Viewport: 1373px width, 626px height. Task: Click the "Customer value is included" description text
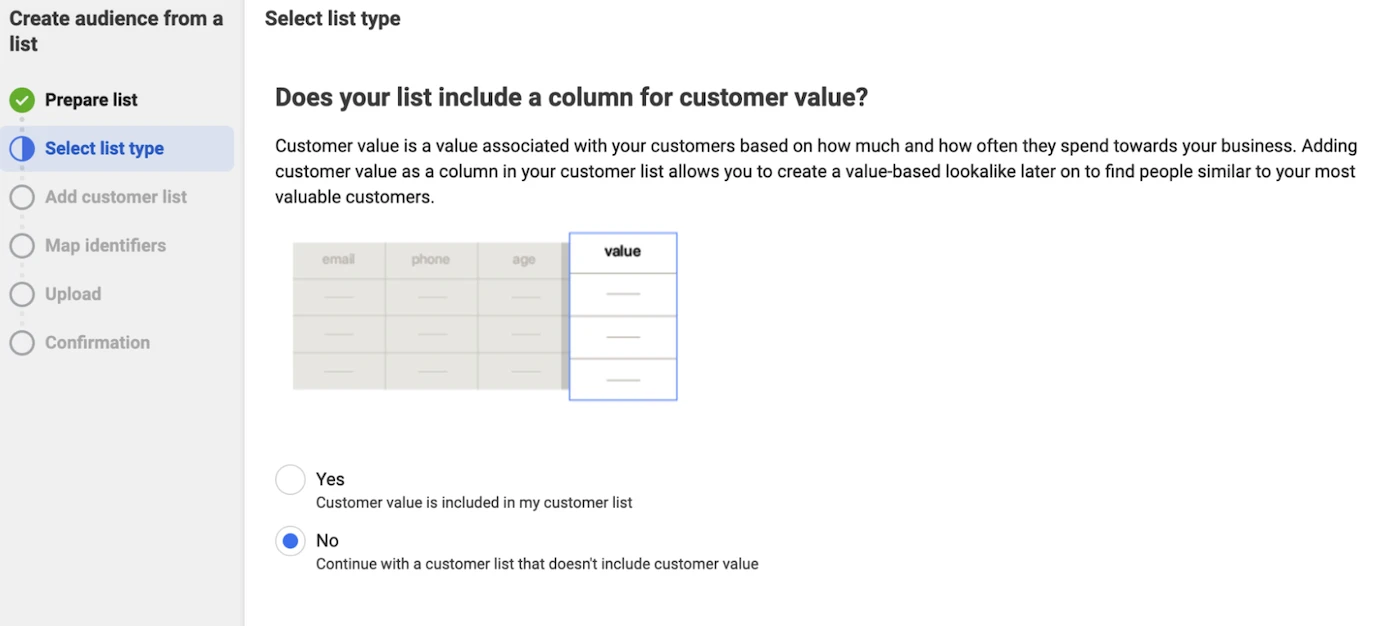(474, 503)
